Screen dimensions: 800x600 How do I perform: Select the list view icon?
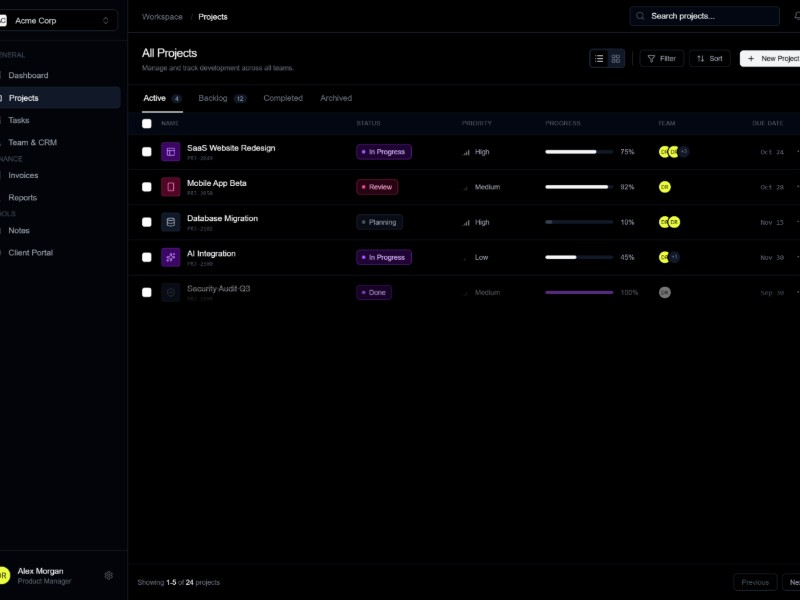click(x=600, y=58)
